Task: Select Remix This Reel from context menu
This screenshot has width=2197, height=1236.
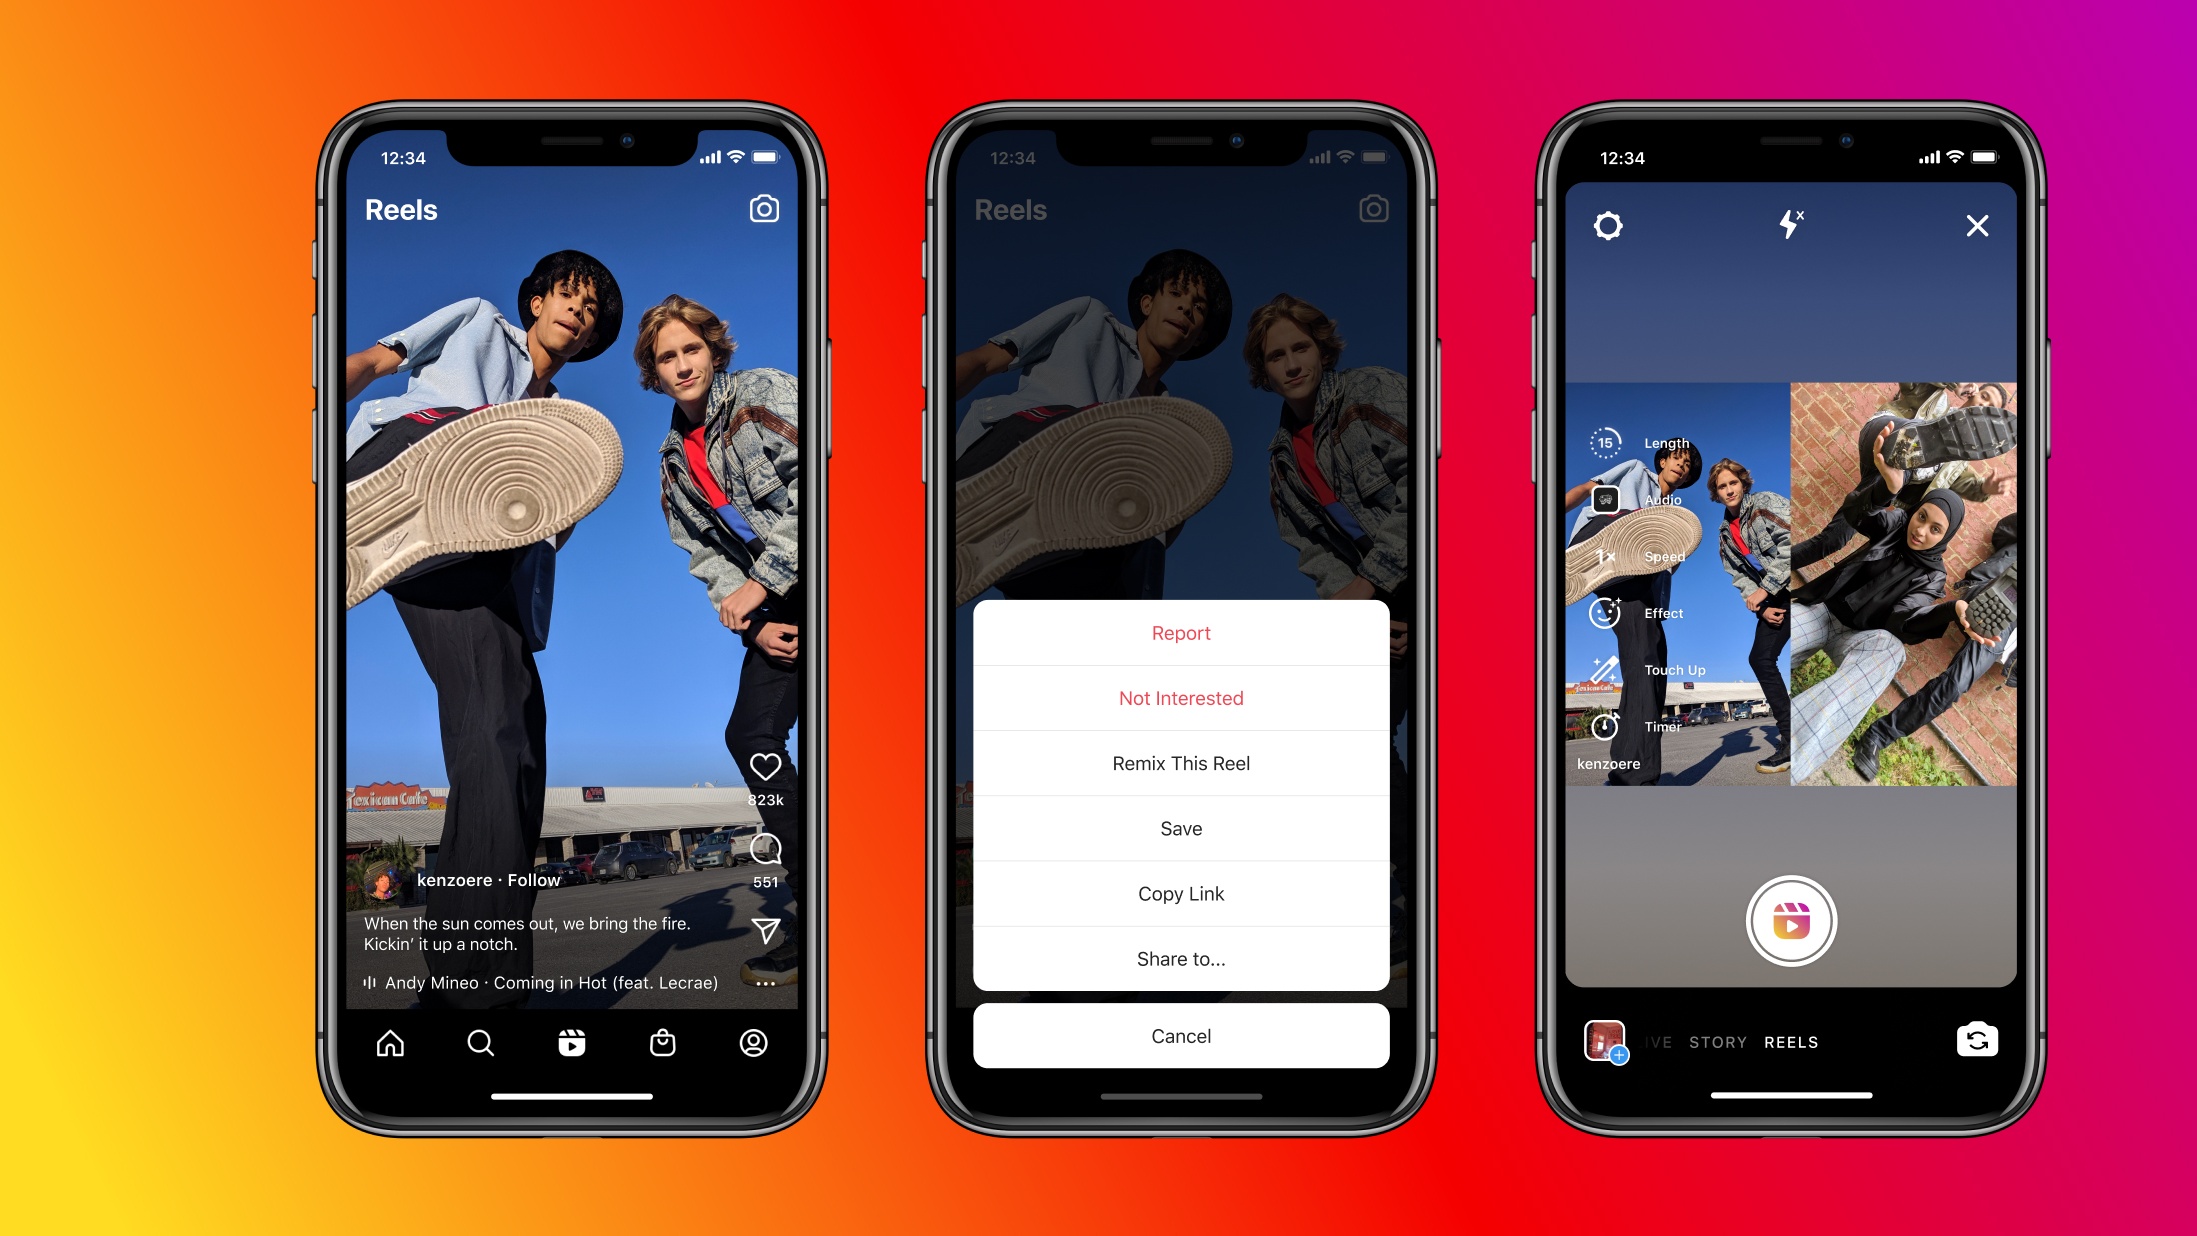Action: click(x=1181, y=762)
